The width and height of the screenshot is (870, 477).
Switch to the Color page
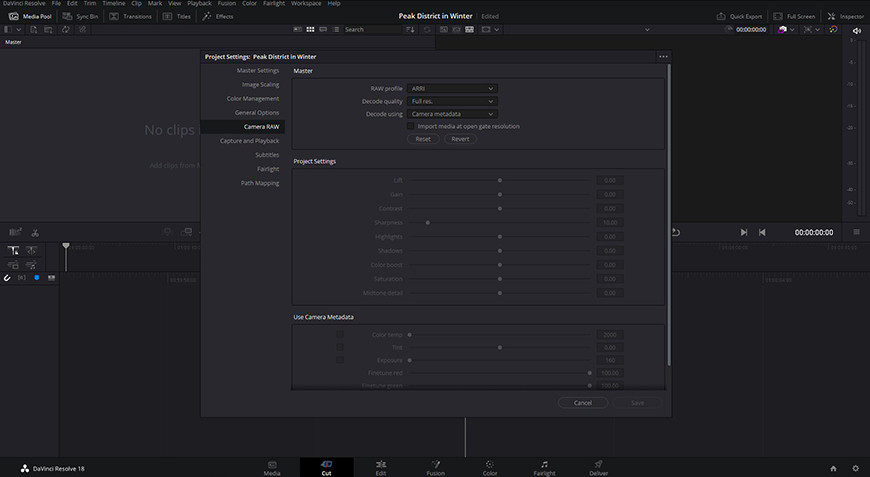coord(490,468)
